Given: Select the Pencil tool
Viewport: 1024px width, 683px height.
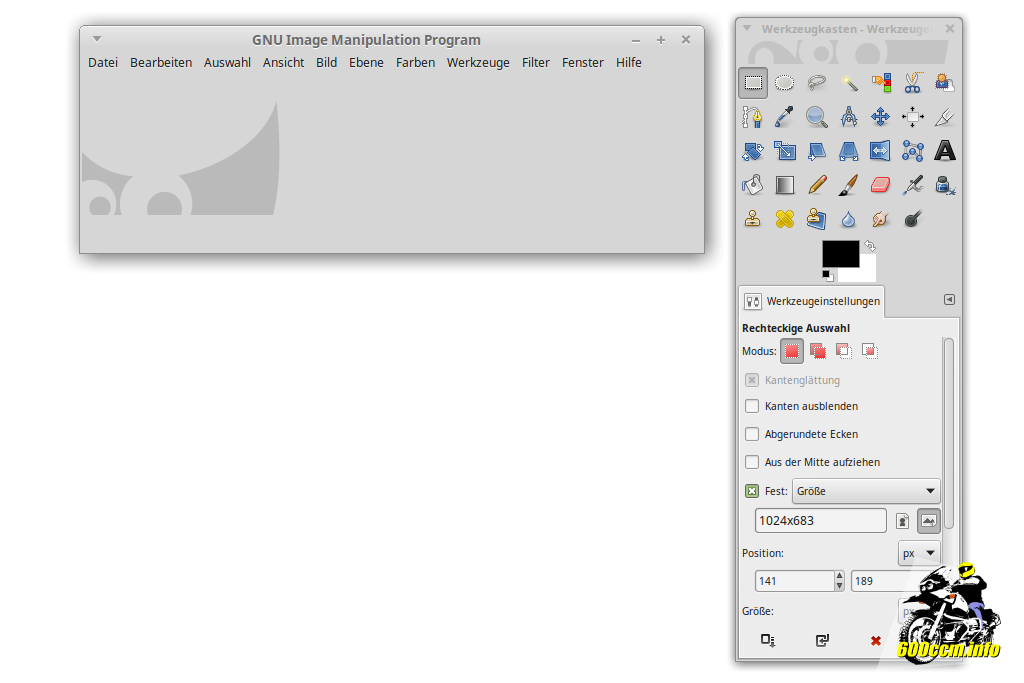Looking at the screenshot, I should [816, 185].
